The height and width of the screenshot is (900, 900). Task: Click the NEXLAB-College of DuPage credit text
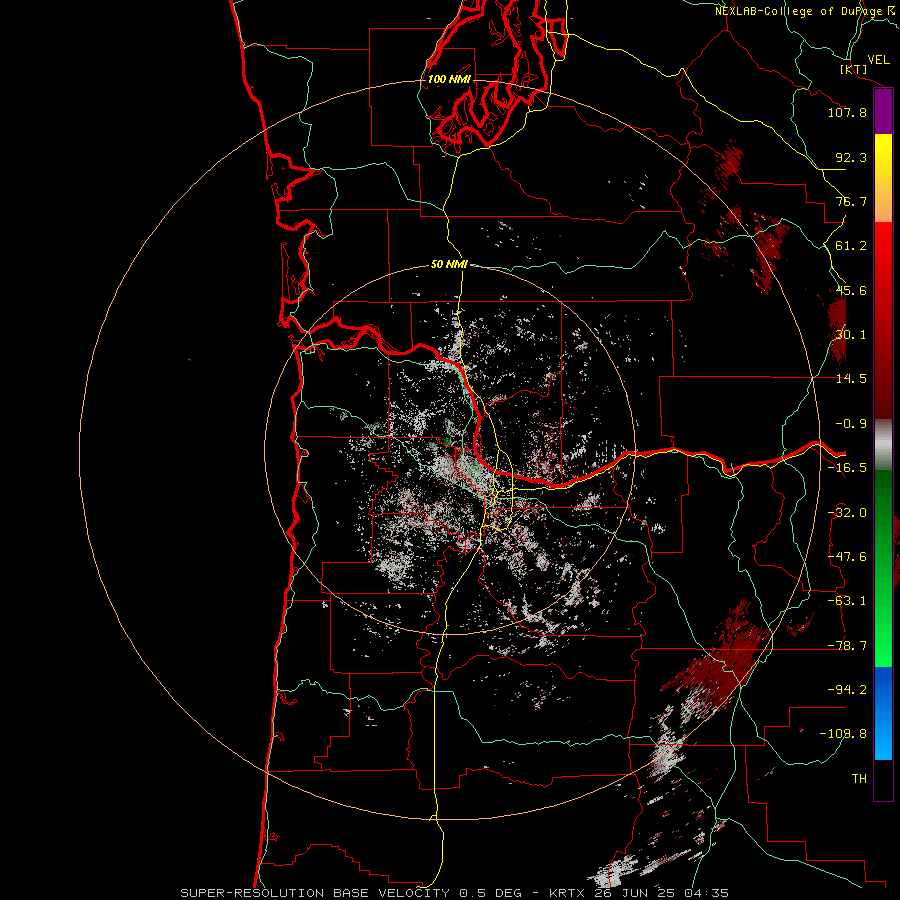point(805,11)
